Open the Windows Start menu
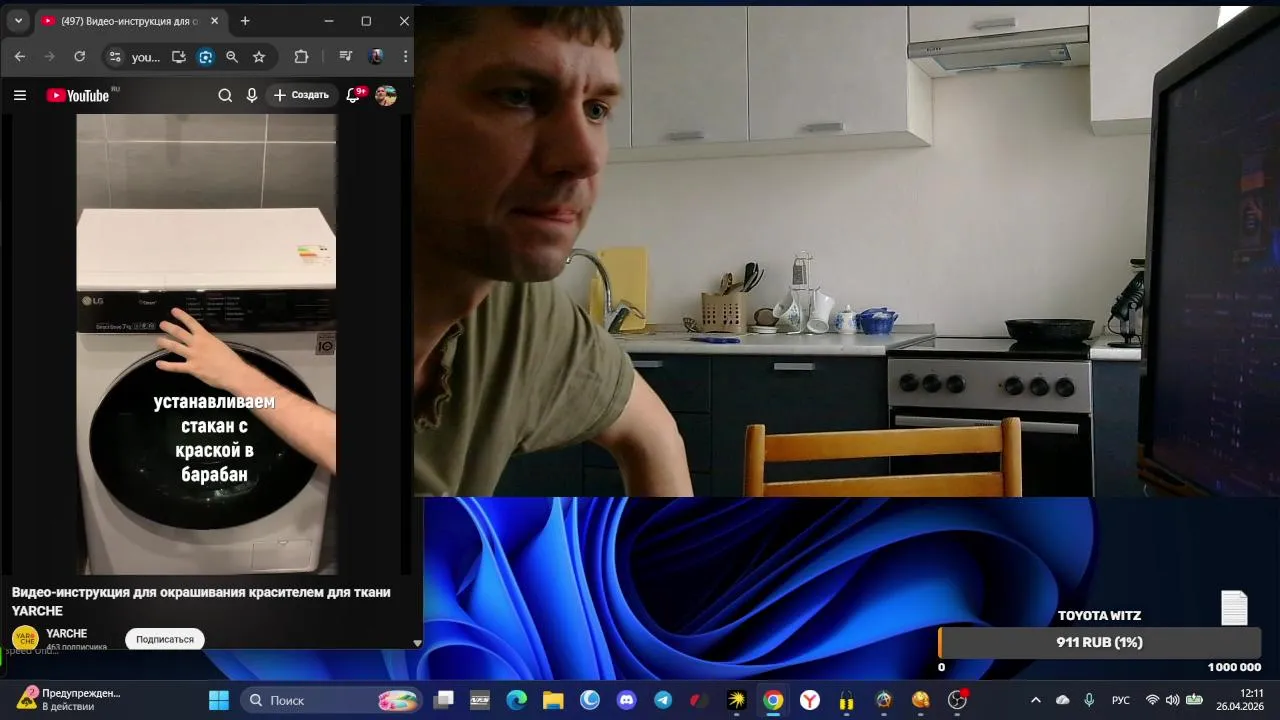 click(x=218, y=700)
